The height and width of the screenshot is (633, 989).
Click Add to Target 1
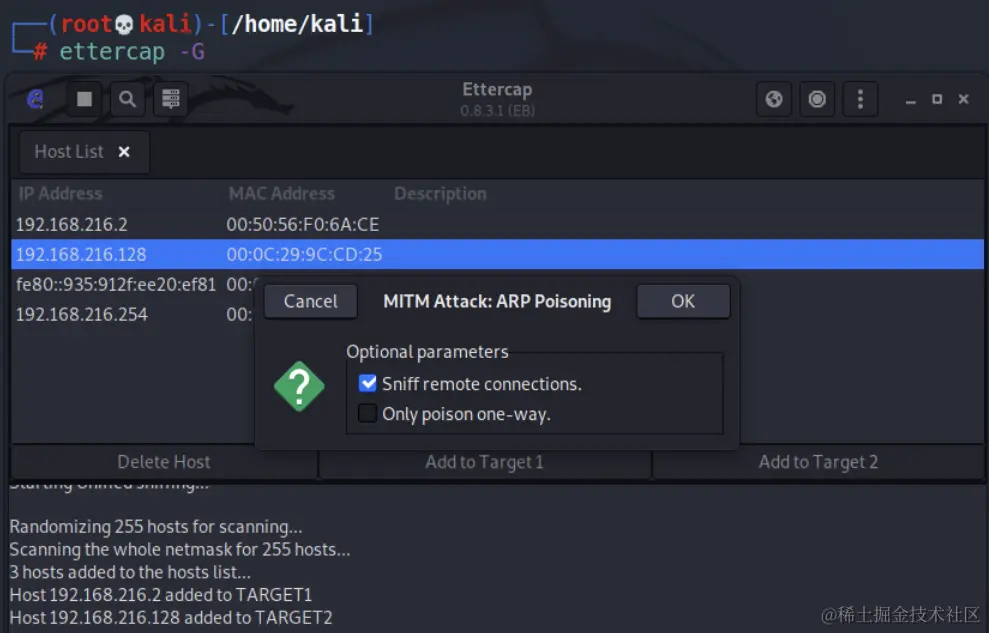pyautogui.click(x=484, y=462)
